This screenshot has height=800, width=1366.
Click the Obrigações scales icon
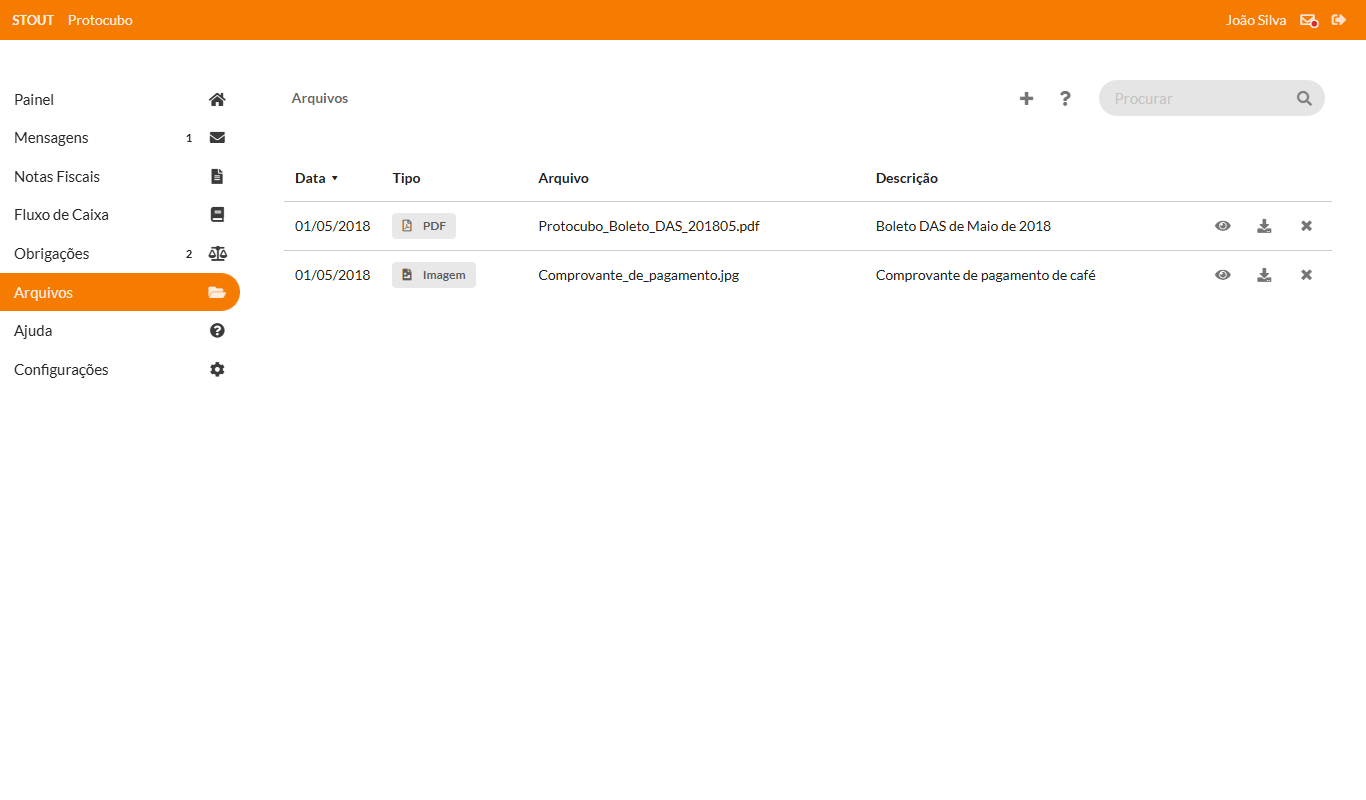[217, 253]
